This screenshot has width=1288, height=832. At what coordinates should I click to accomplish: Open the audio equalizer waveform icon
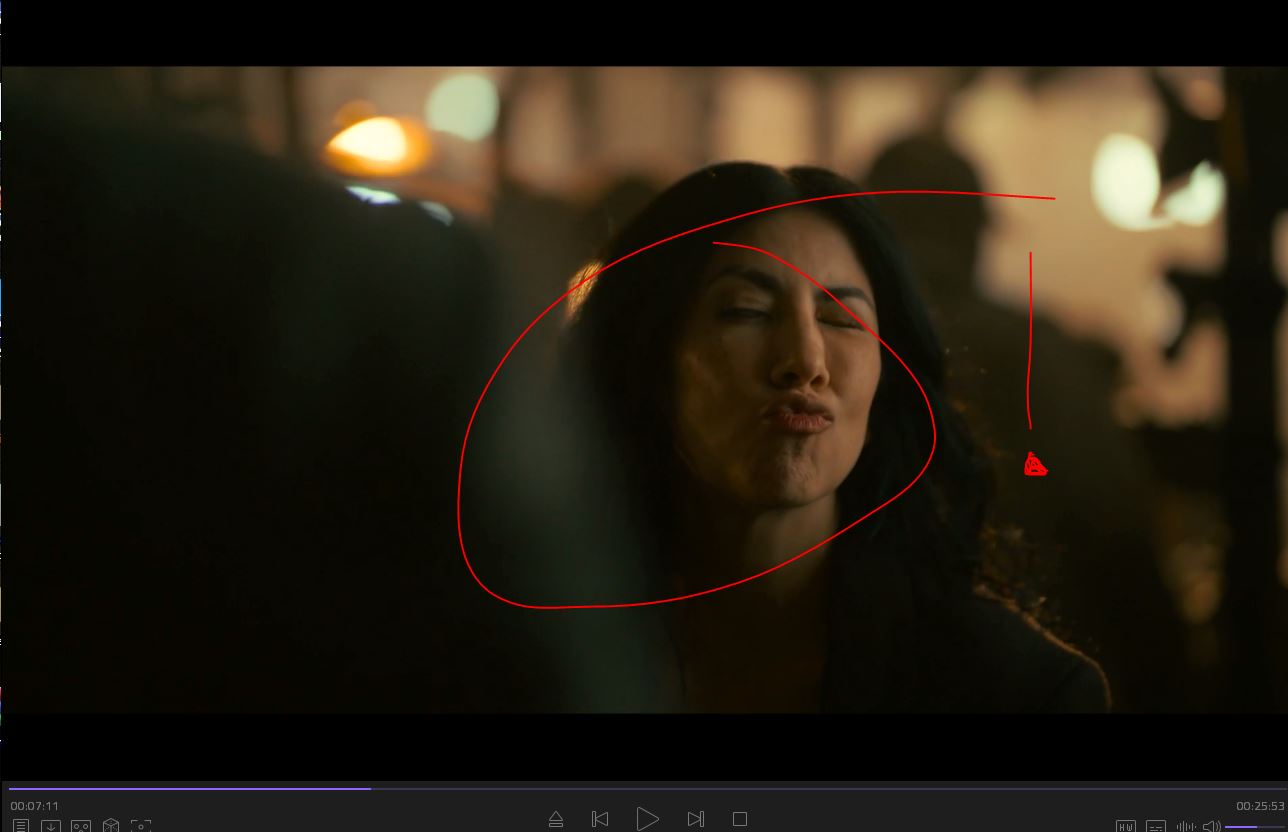(x=1186, y=826)
